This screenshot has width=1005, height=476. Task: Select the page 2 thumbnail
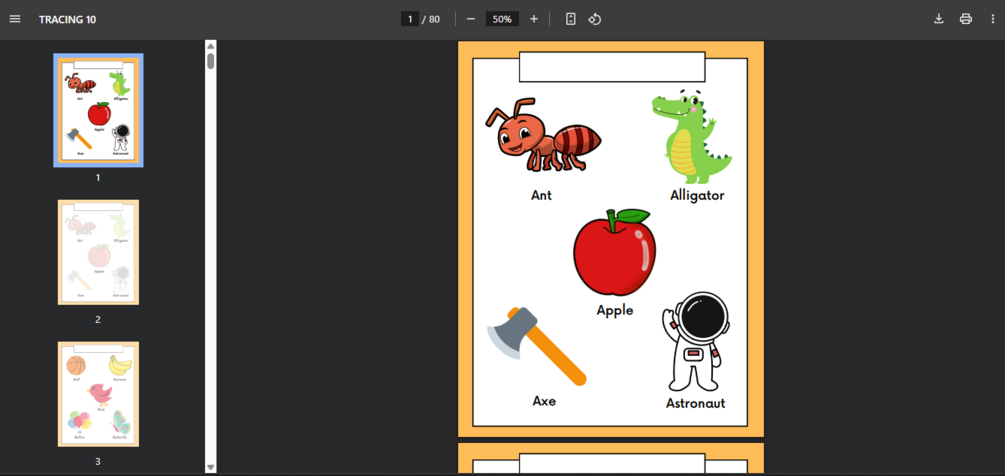click(98, 252)
